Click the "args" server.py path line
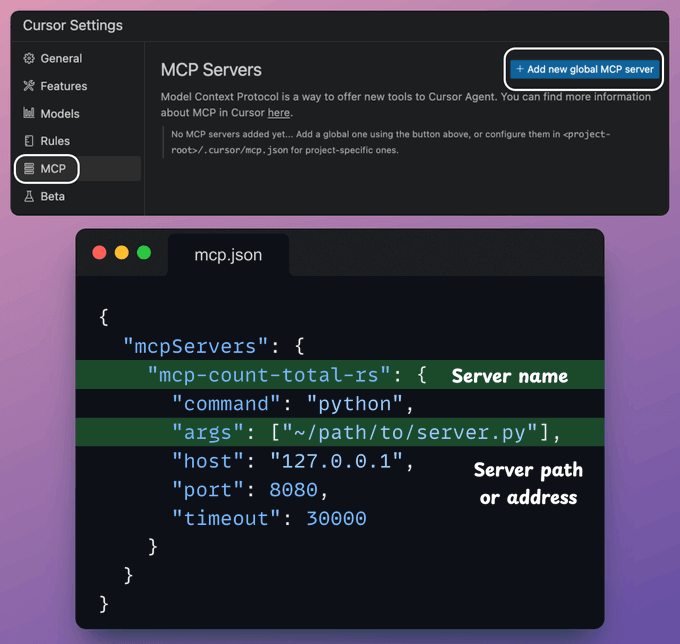The image size is (680, 644). pos(366,433)
